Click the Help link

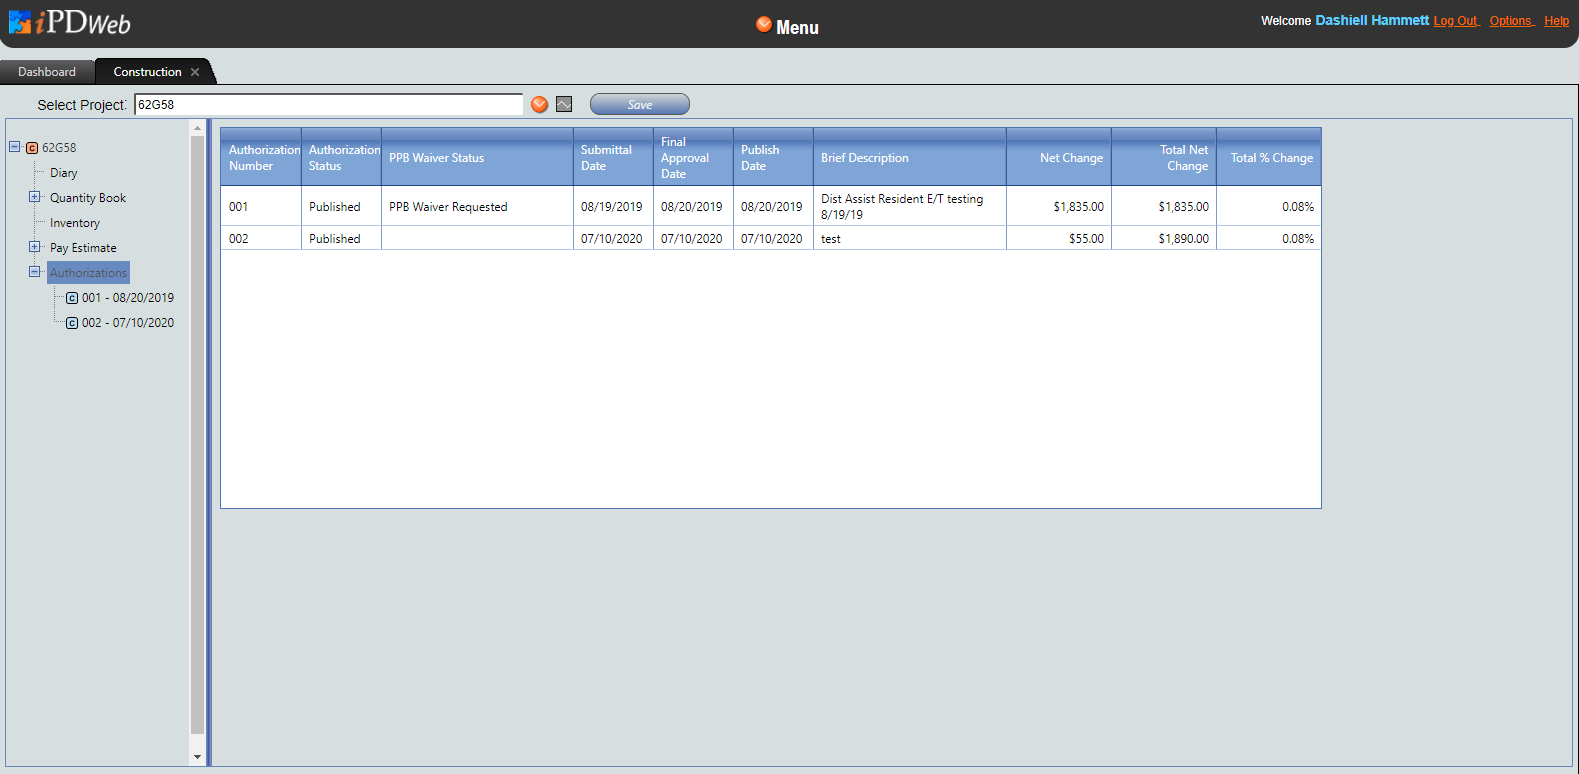[x=1556, y=21]
